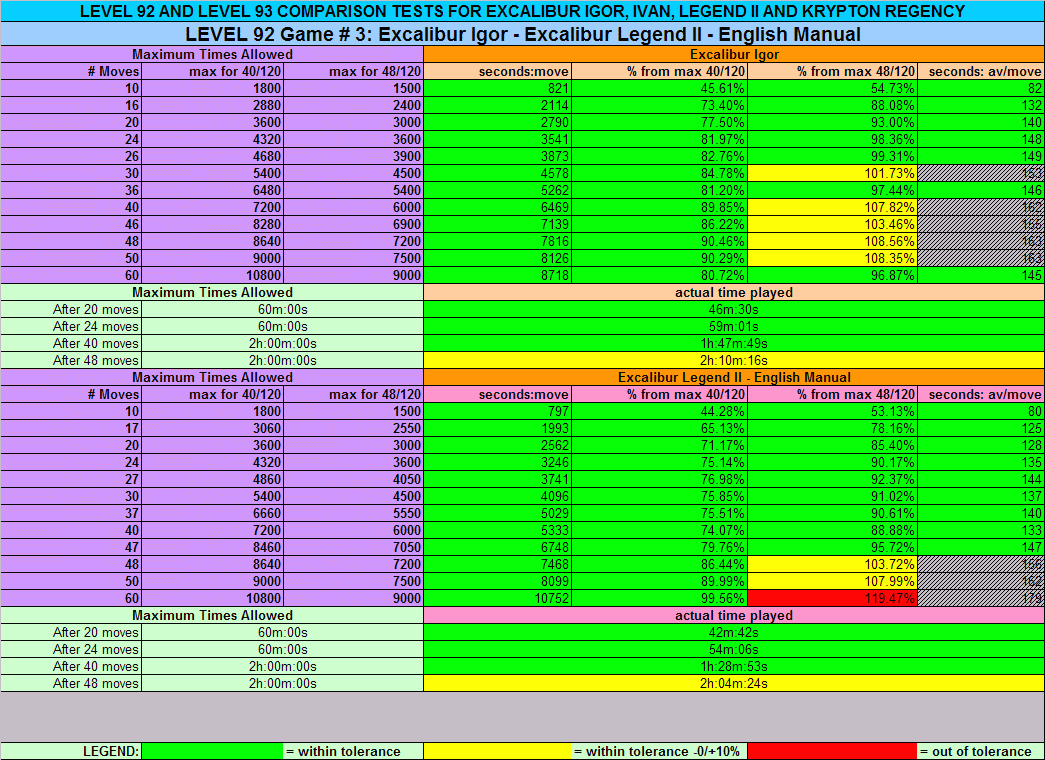Select the max for 40/120 value 8280
Viewport: 1045px width, 760px height.
coord(213,225)
